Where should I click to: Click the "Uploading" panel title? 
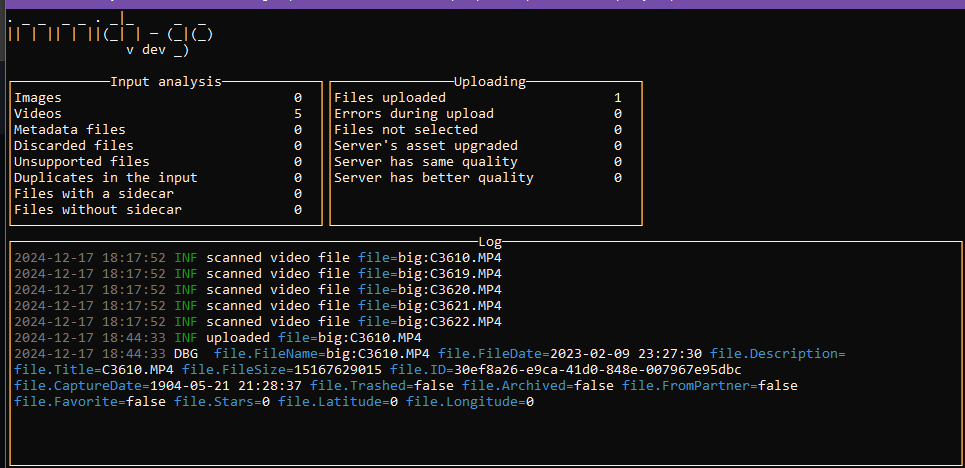pos(490,82)
